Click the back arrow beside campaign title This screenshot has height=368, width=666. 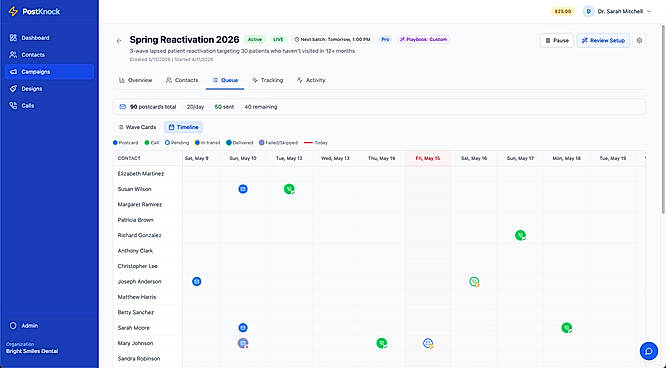pyautogui.click(x=119, y=41)
